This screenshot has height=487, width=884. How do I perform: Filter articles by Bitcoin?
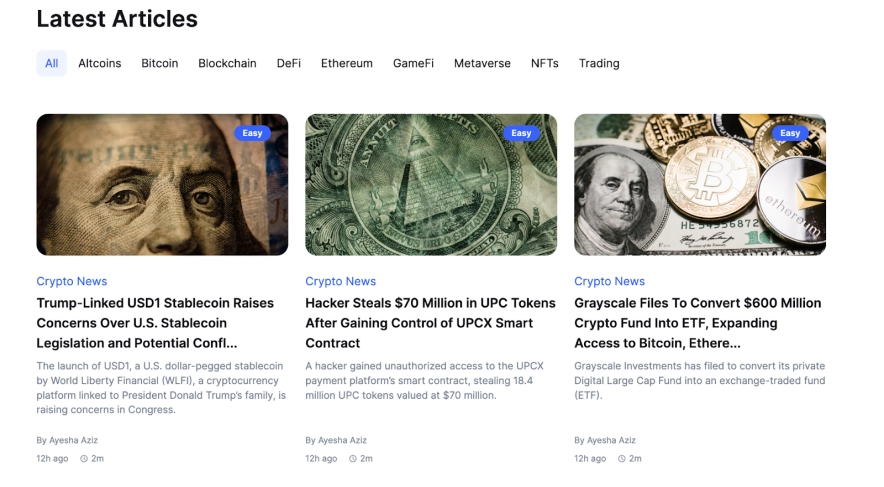tap(160, 63)
